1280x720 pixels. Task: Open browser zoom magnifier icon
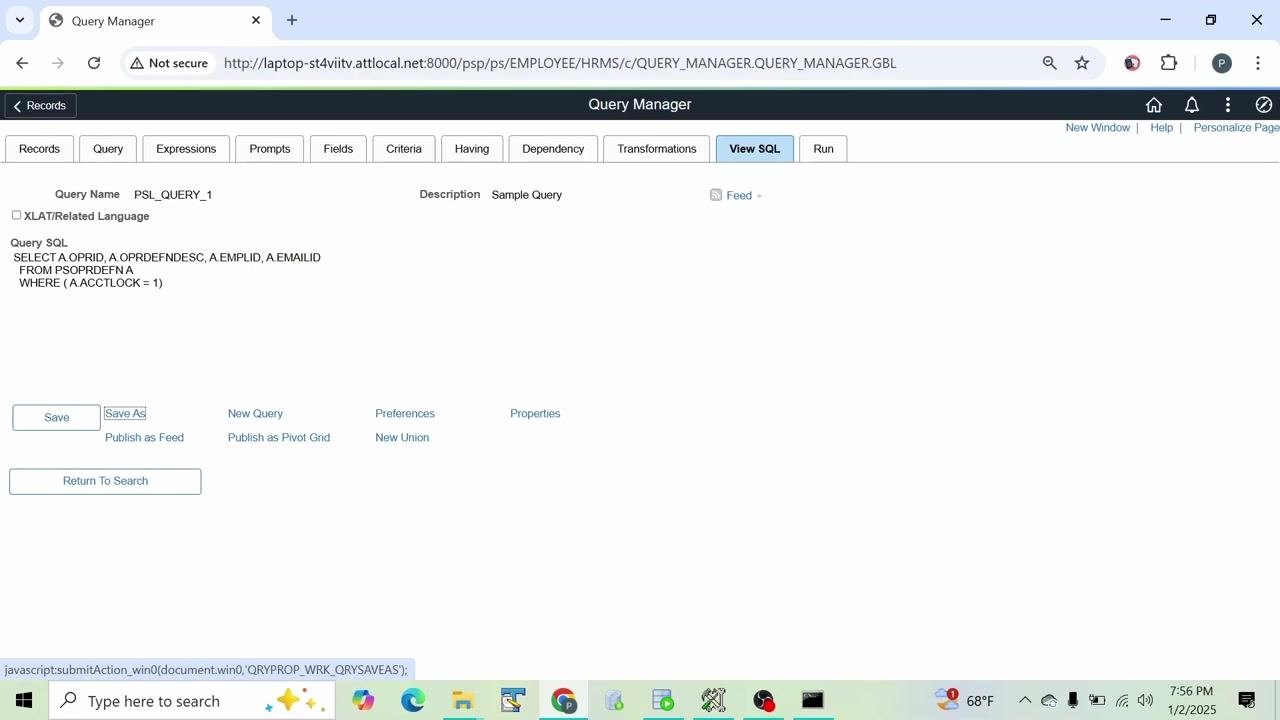click(x=1049, y=63)
